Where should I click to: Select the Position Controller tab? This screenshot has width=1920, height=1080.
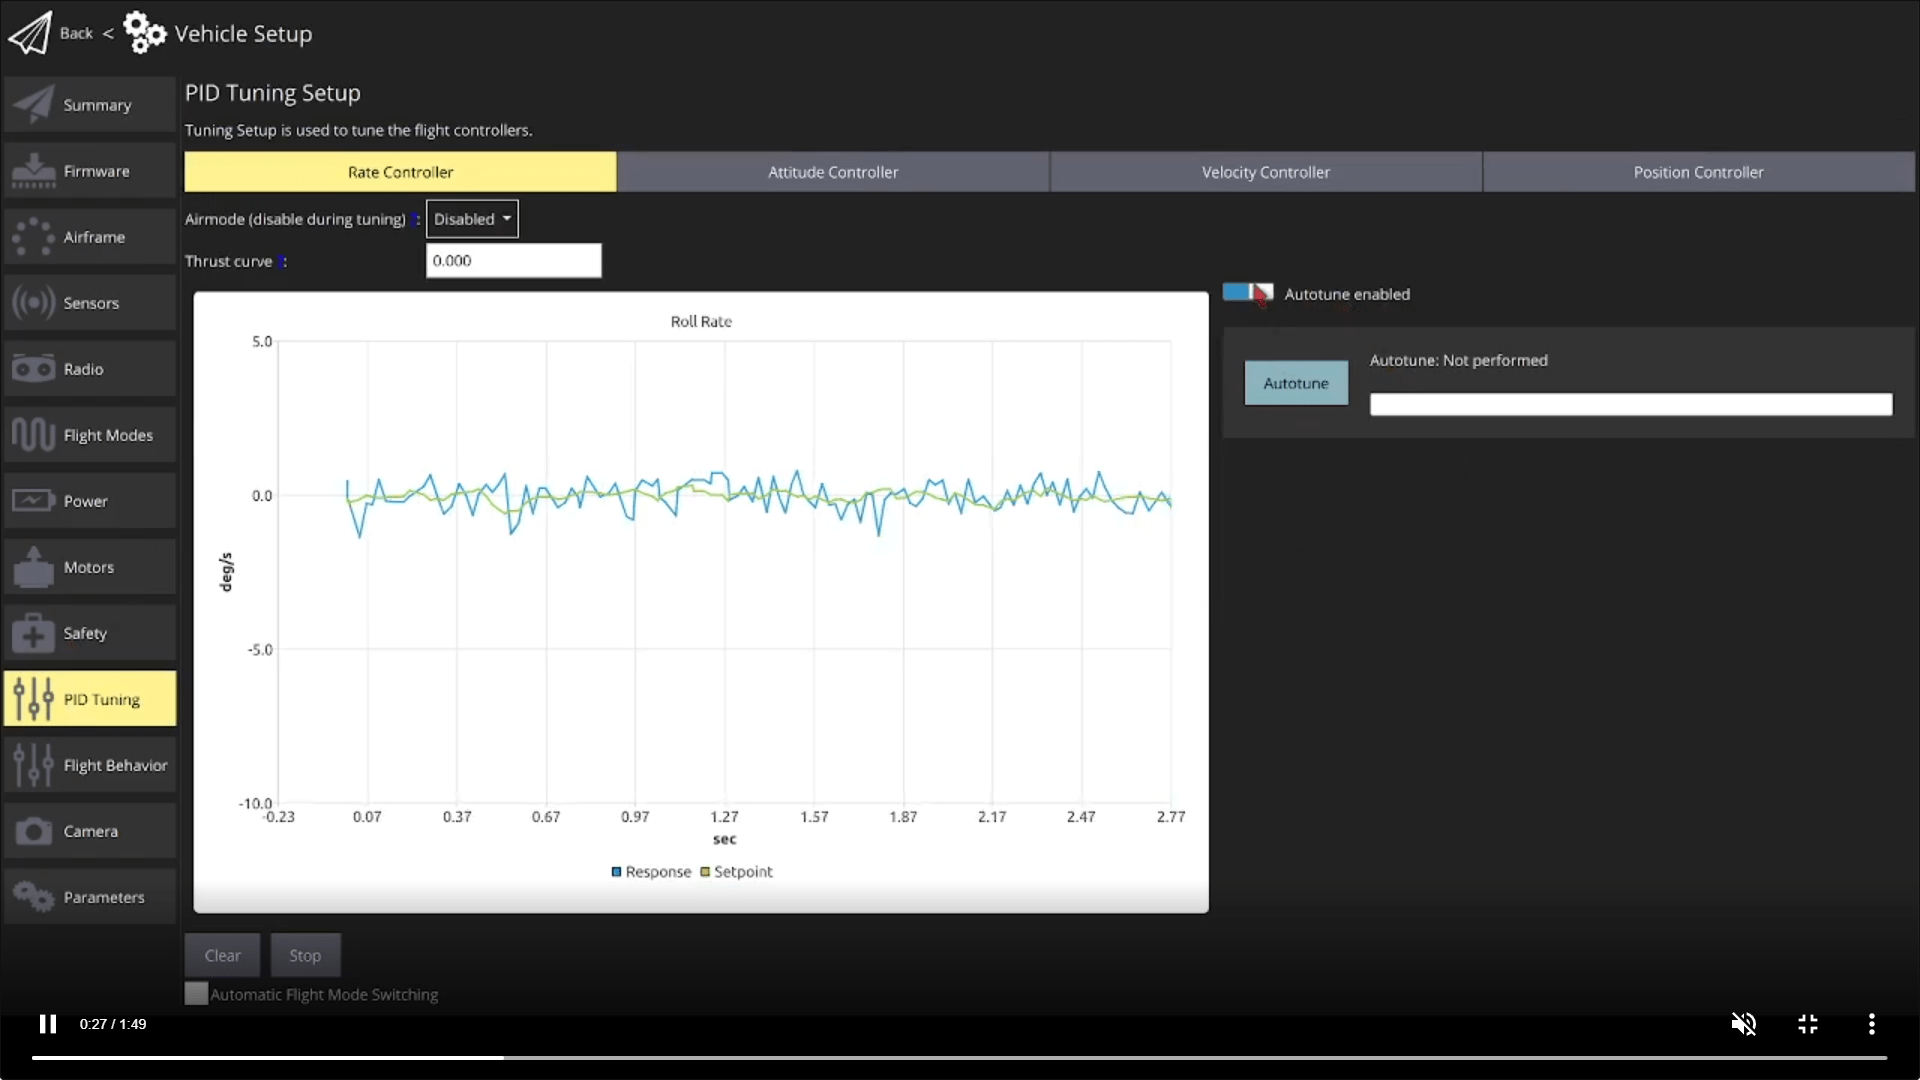[x=1698, y=171]
